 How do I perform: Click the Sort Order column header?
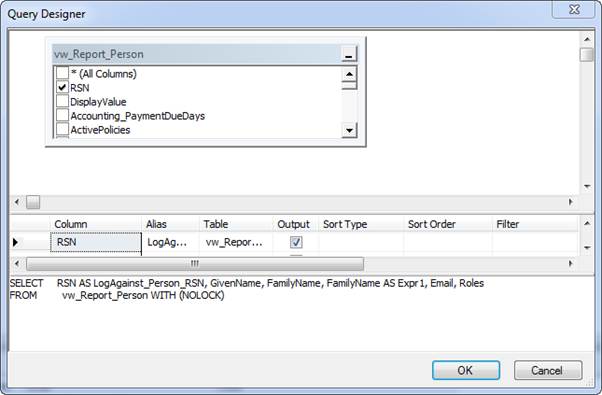448,224
